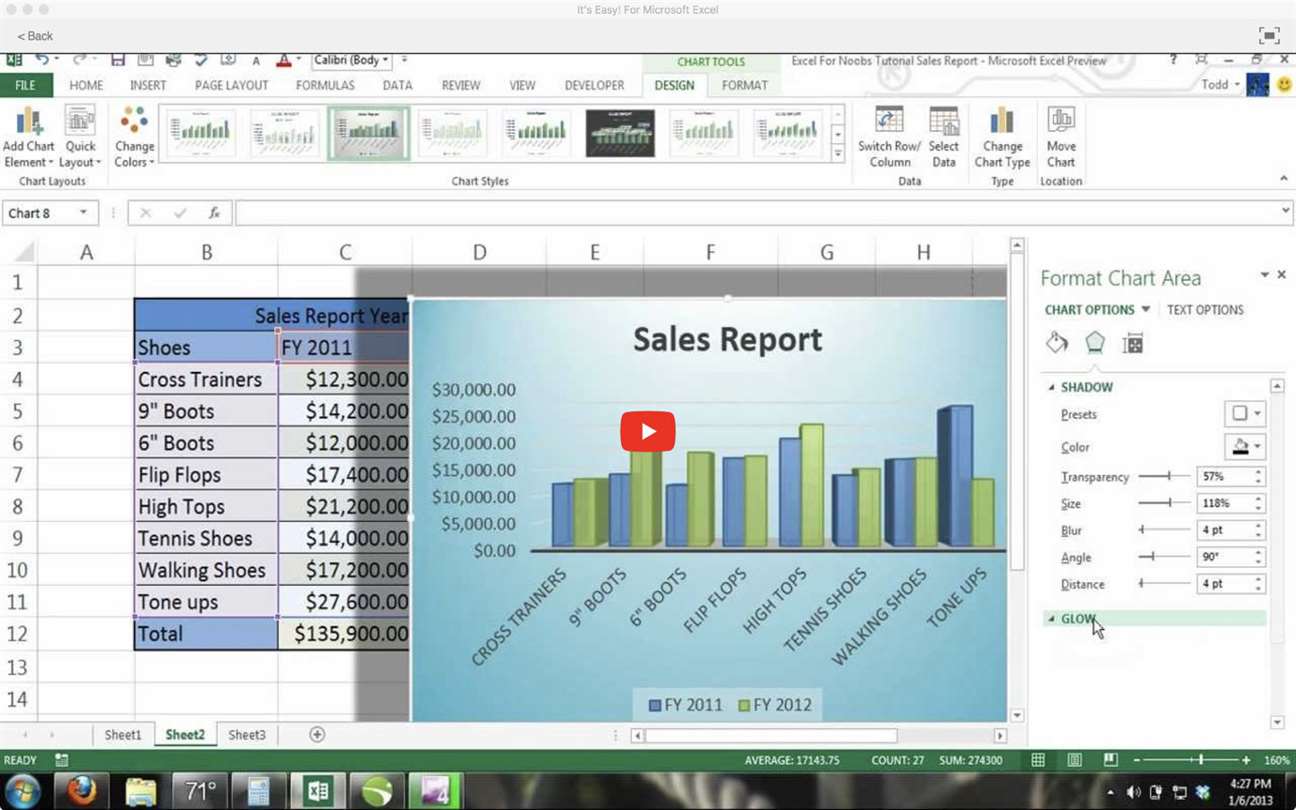Open Excel from the Windows taskbar
The image size is (1296, 810).
pyautogui.click(x=318, y=792)
